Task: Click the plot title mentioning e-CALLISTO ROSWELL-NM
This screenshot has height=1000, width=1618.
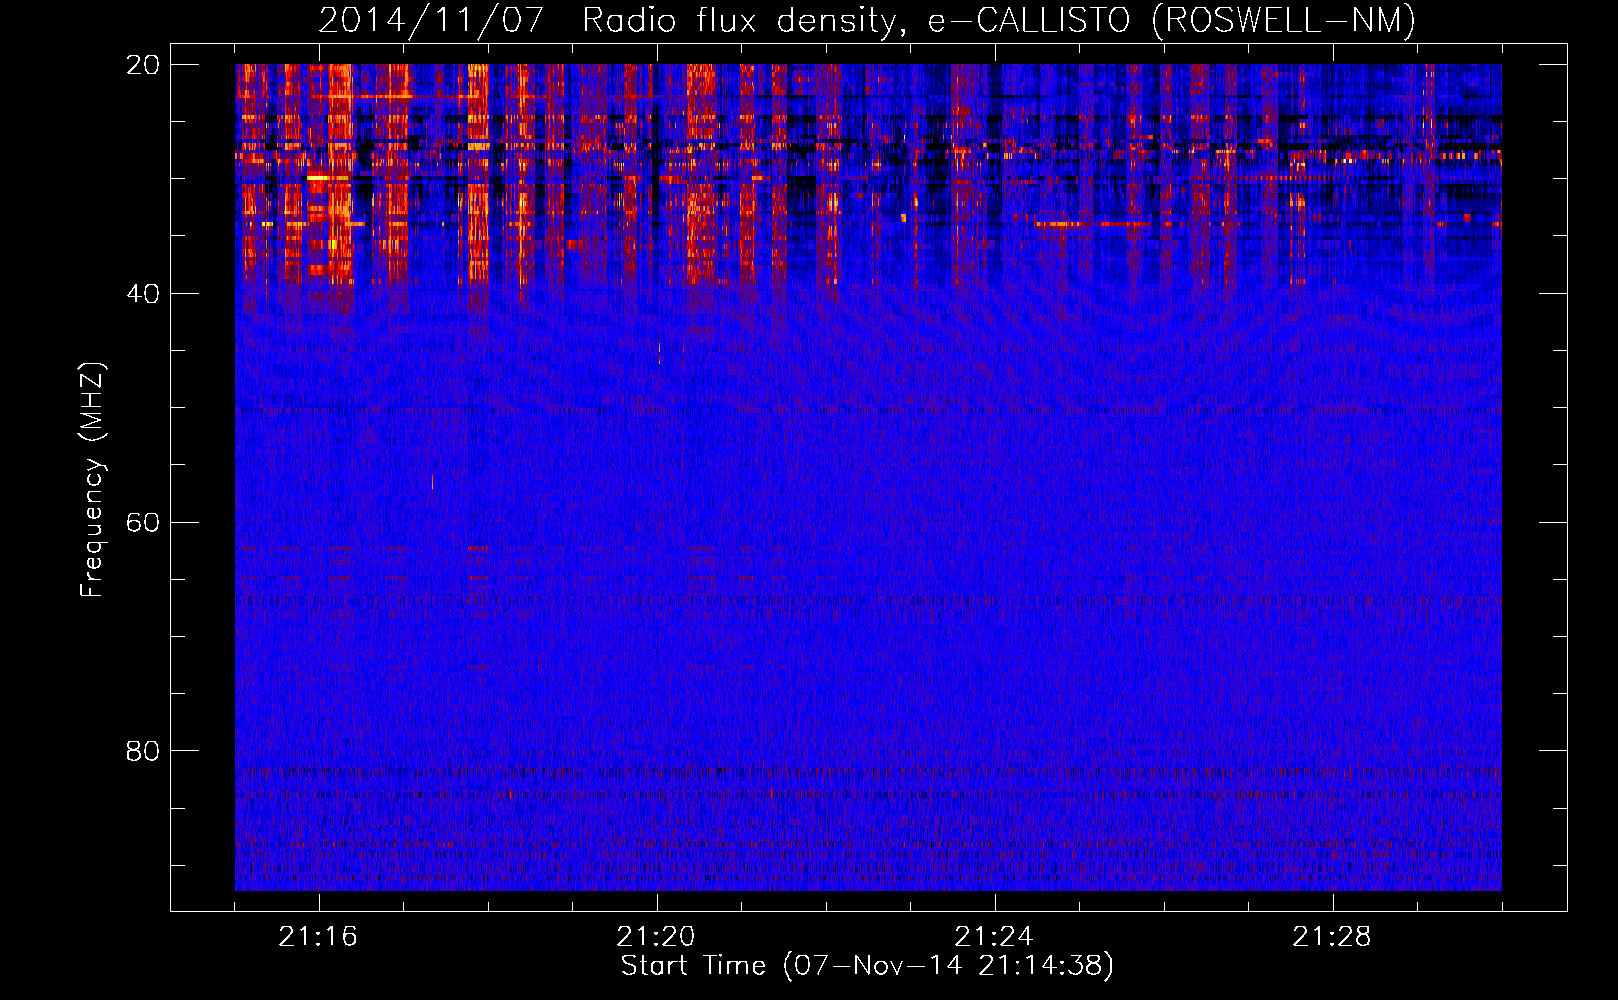Action: [867, 21]
